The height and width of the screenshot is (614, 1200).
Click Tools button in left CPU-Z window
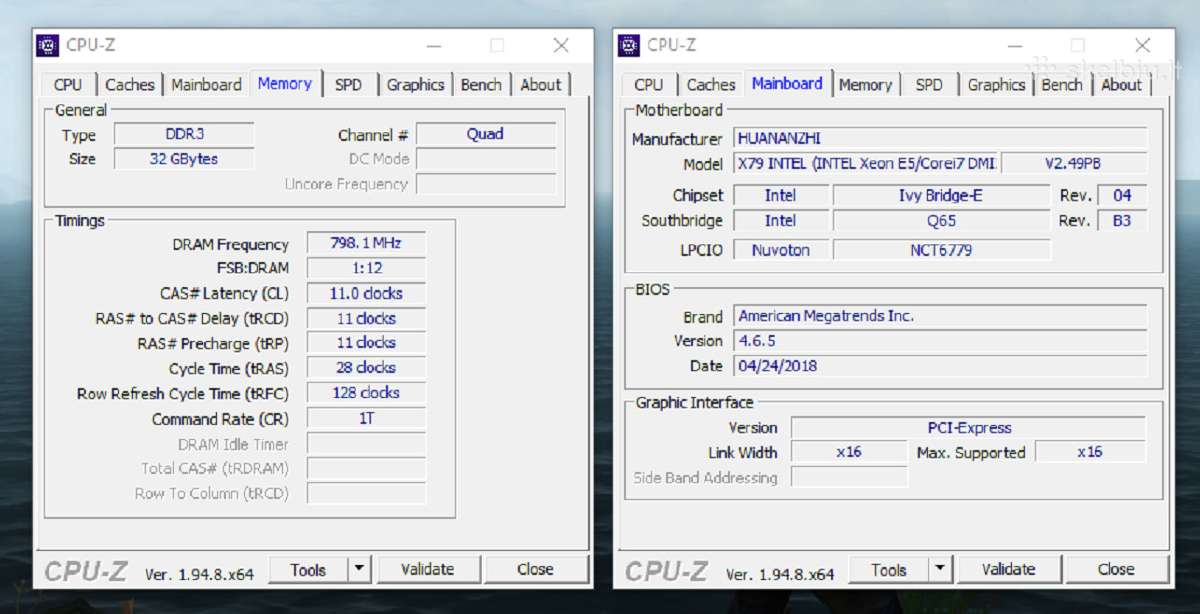[308, 570]
